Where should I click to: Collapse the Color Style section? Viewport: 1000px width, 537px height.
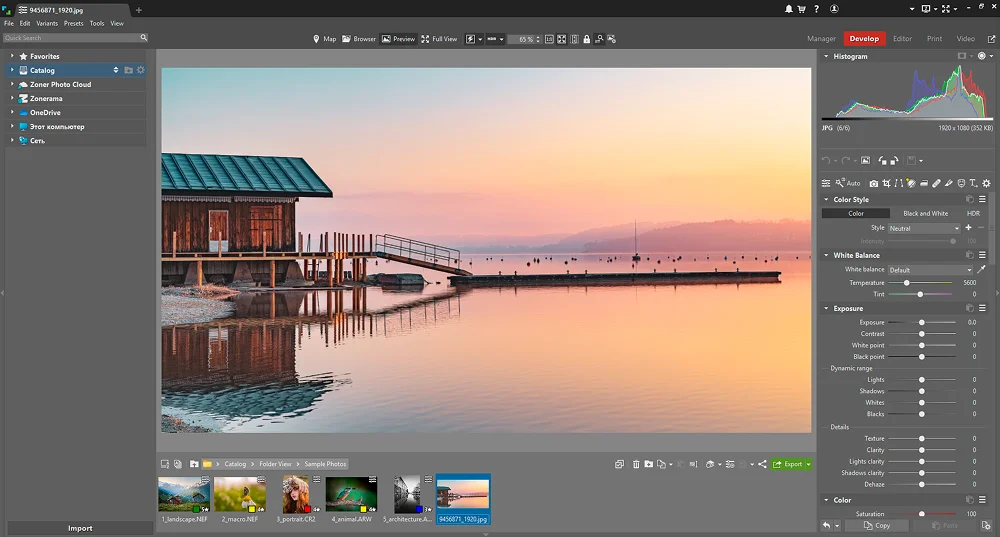click(x=827, y=200)
